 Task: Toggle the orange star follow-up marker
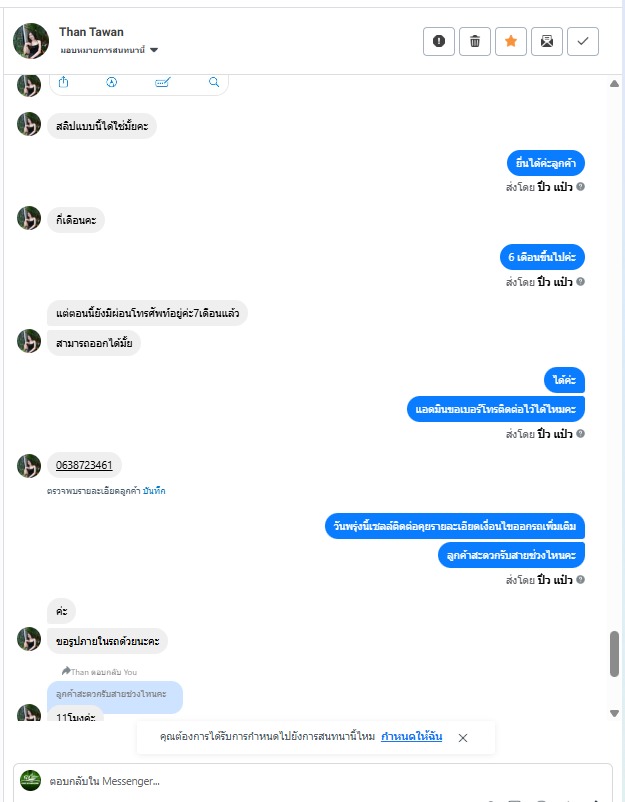pos(510,41)
